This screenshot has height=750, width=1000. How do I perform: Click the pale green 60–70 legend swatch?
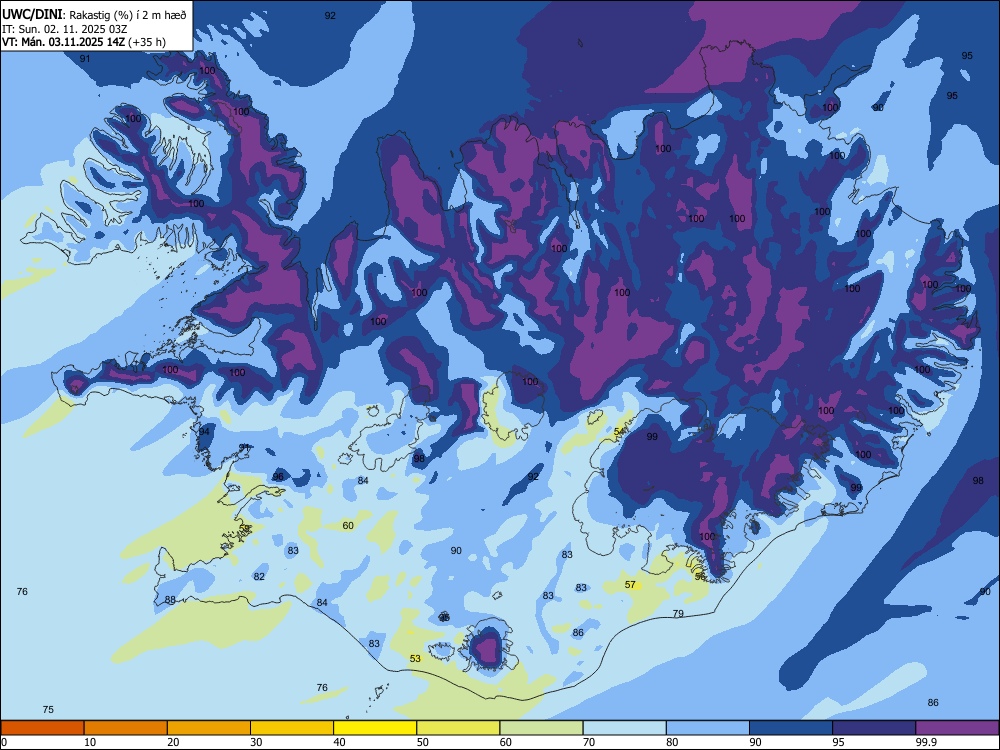pos(541,728)
